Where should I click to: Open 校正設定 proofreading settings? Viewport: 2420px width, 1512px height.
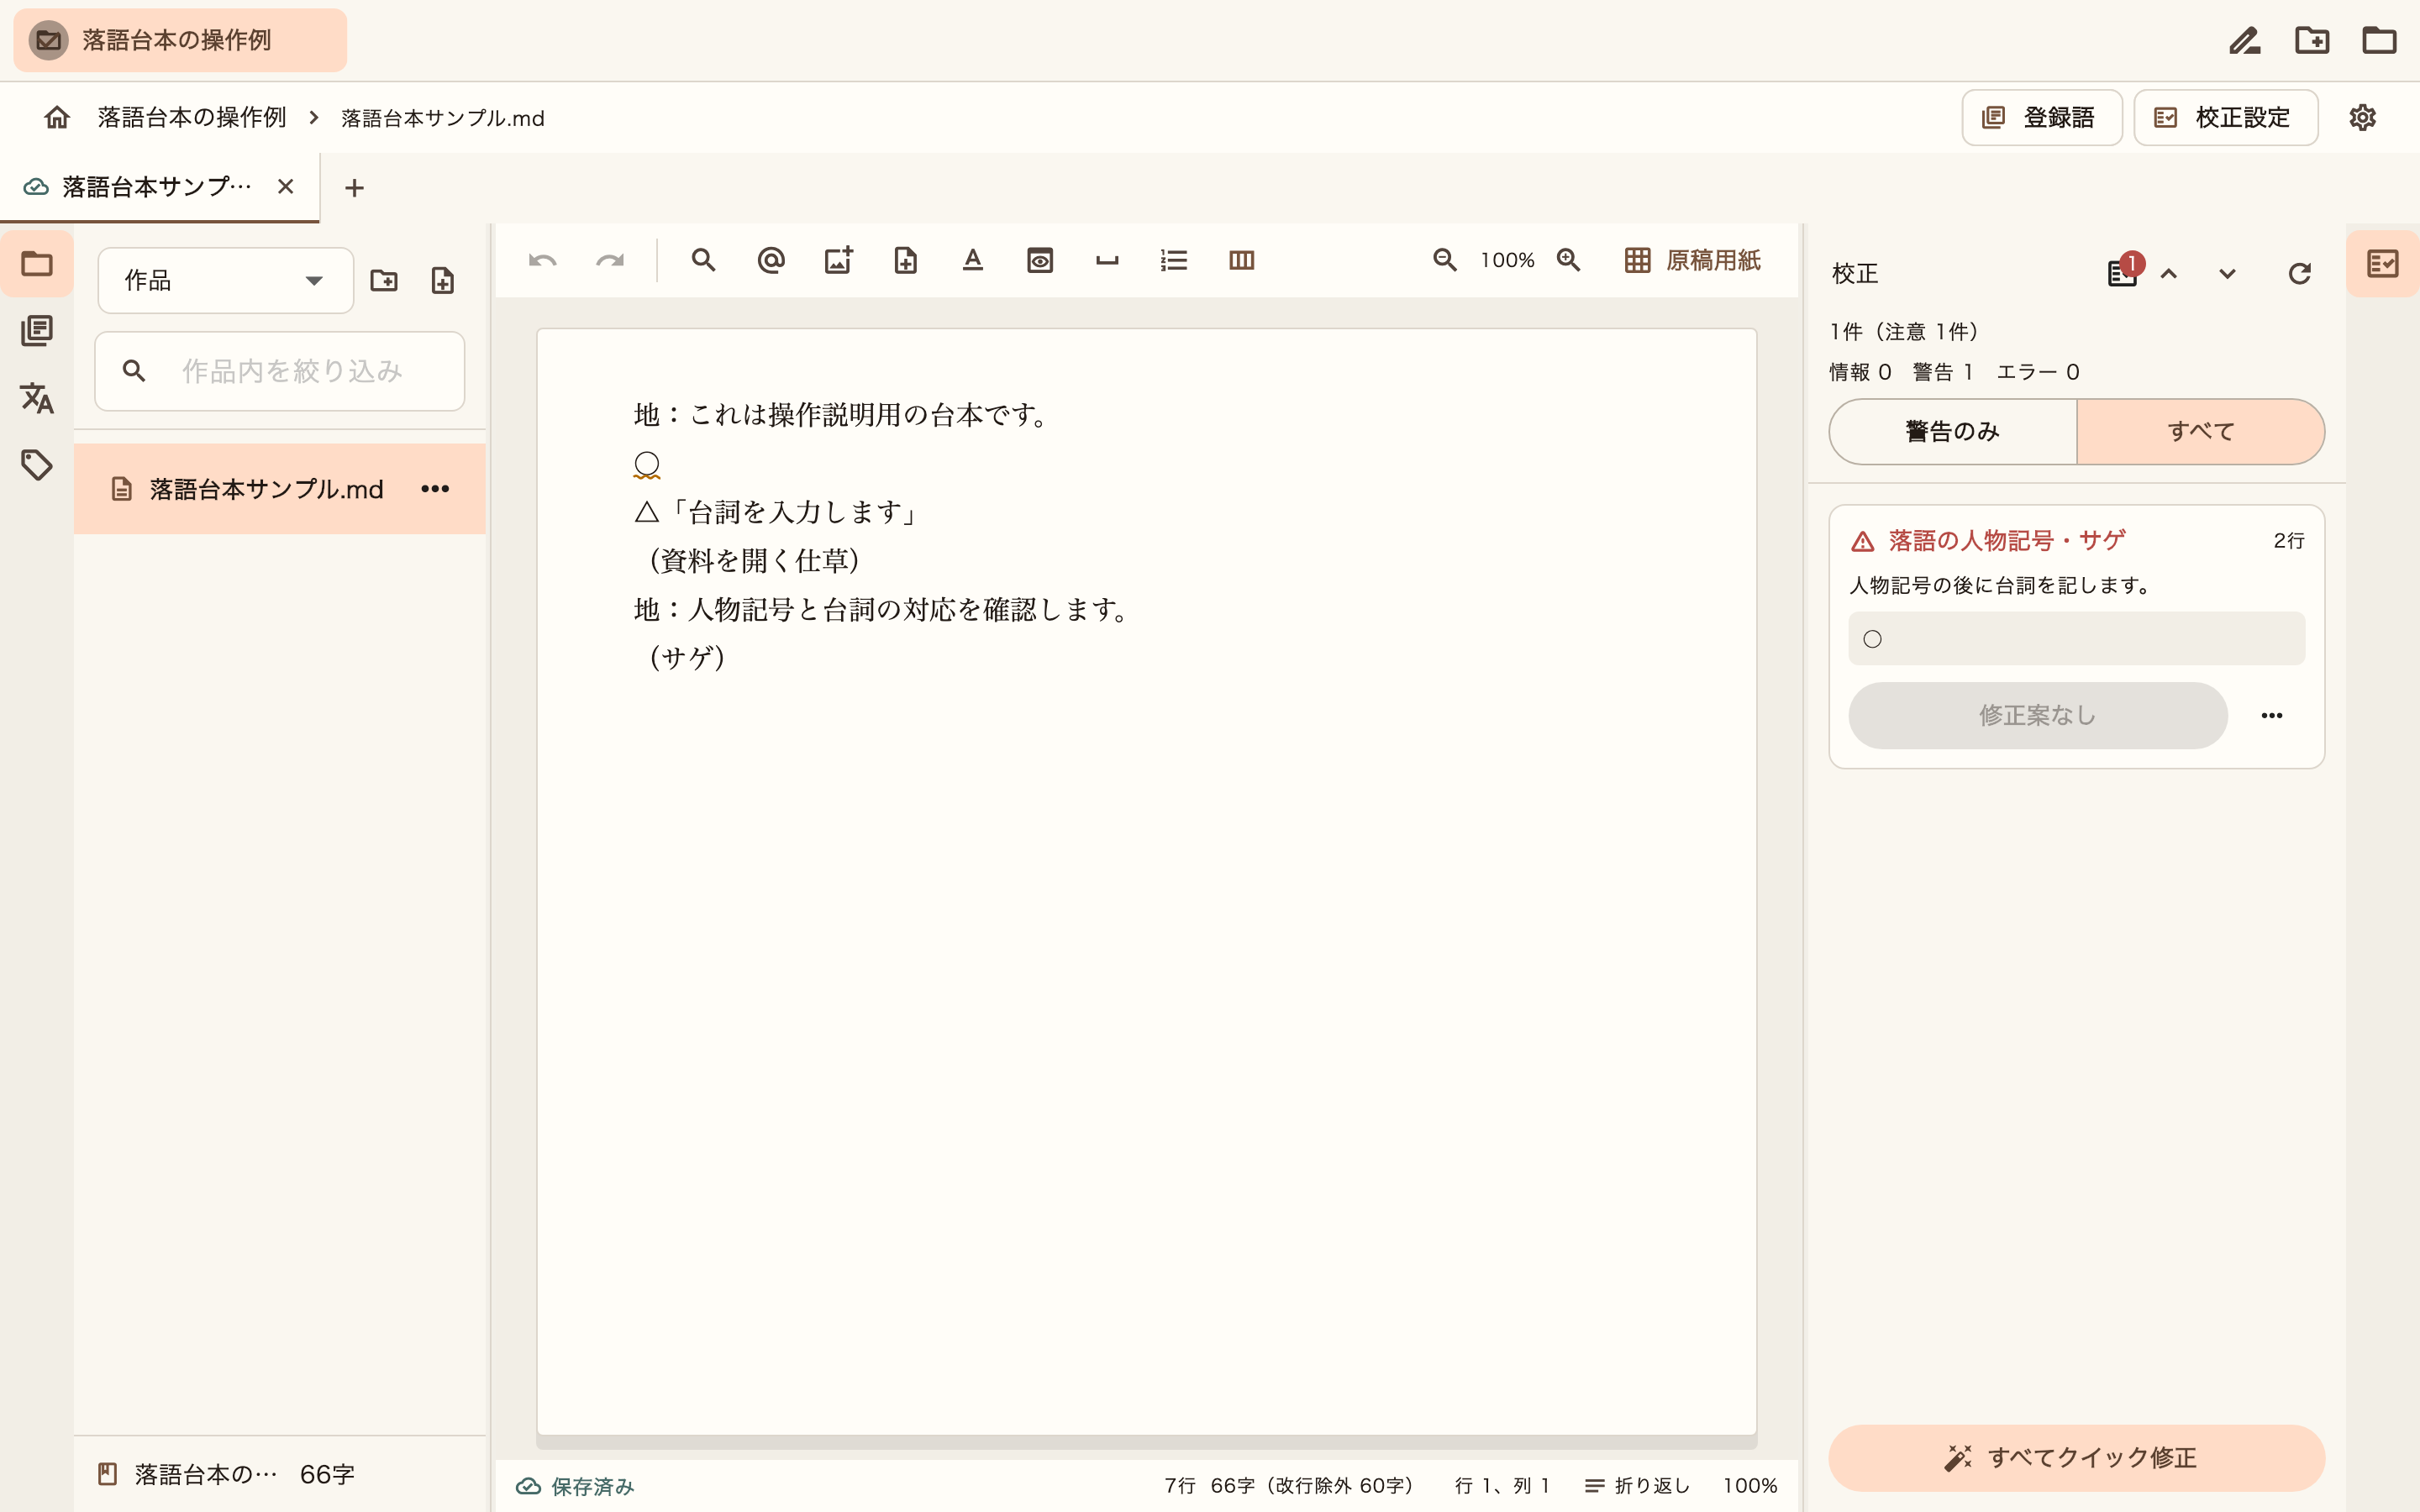2225,118
